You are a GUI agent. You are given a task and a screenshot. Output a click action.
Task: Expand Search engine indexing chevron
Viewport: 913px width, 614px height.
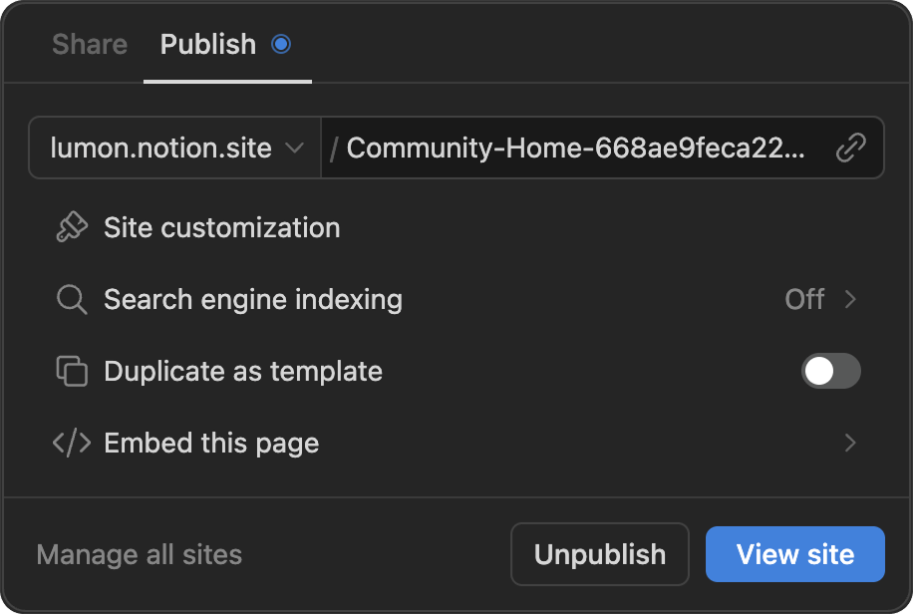851,299
